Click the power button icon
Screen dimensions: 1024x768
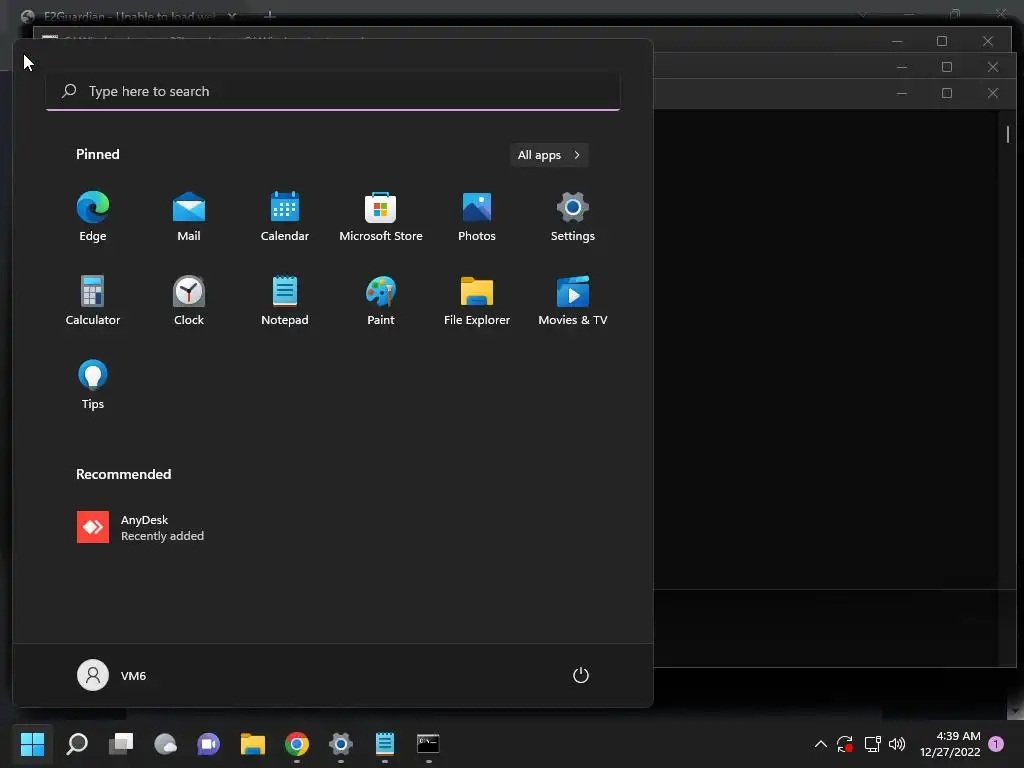coord(581,675)
